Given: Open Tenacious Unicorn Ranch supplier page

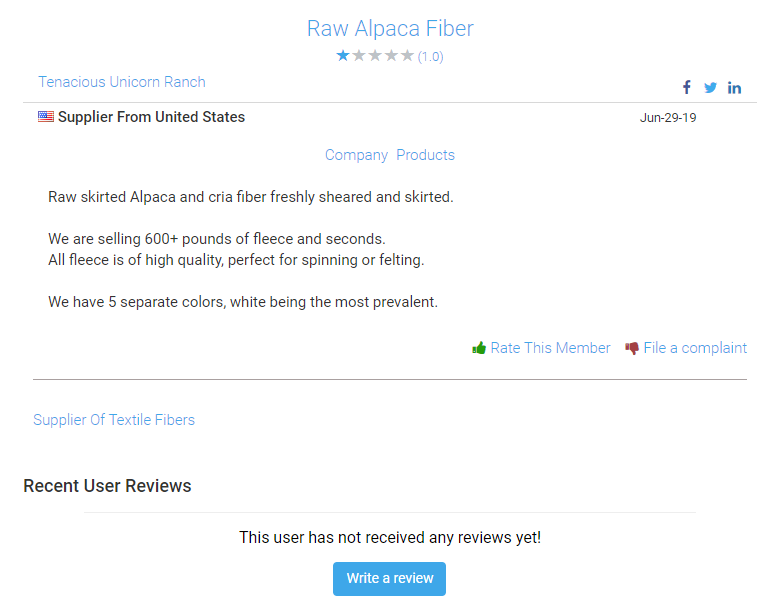Looking at the screenshot, I should tap(122, 82).
